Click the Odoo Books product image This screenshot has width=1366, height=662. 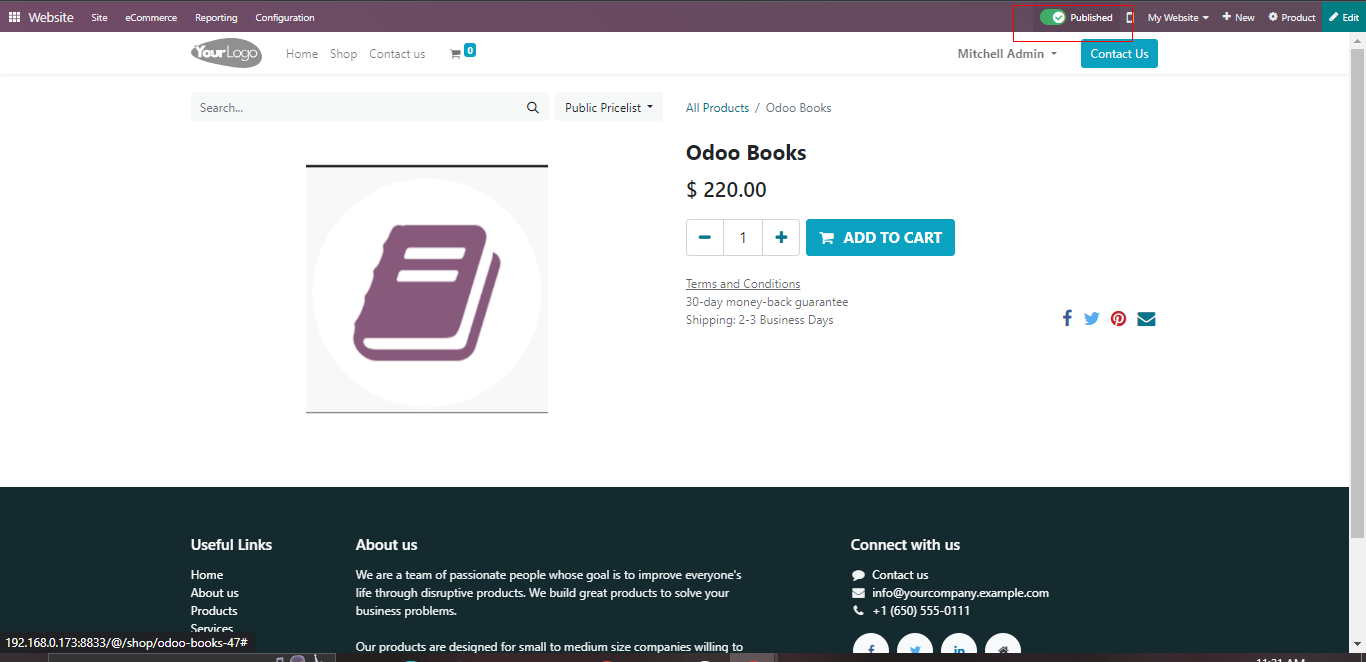pos(427,290)
